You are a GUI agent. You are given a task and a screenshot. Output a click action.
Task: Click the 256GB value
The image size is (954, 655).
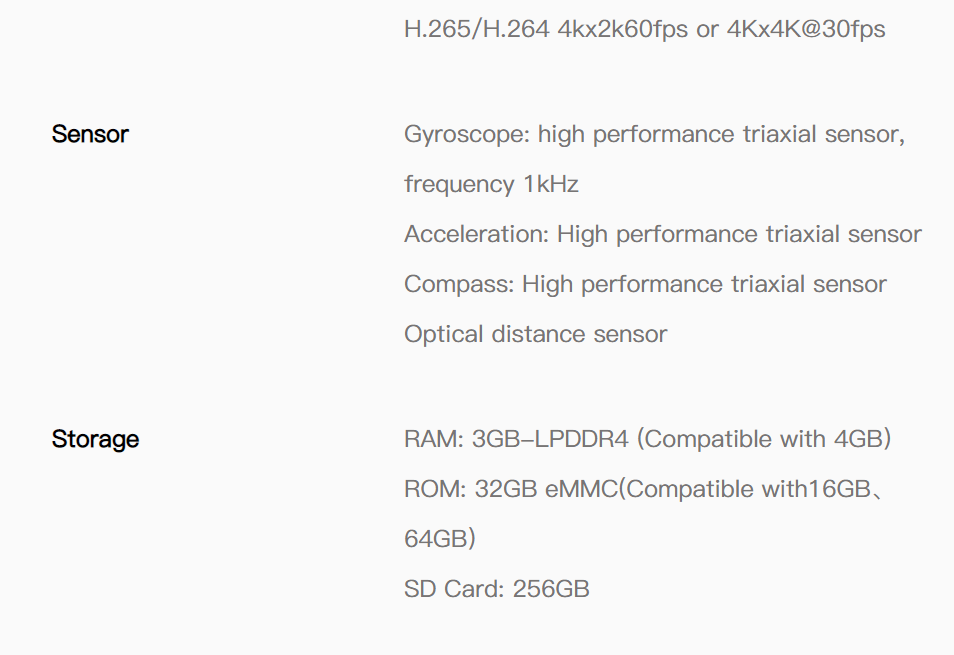[551, 589]
